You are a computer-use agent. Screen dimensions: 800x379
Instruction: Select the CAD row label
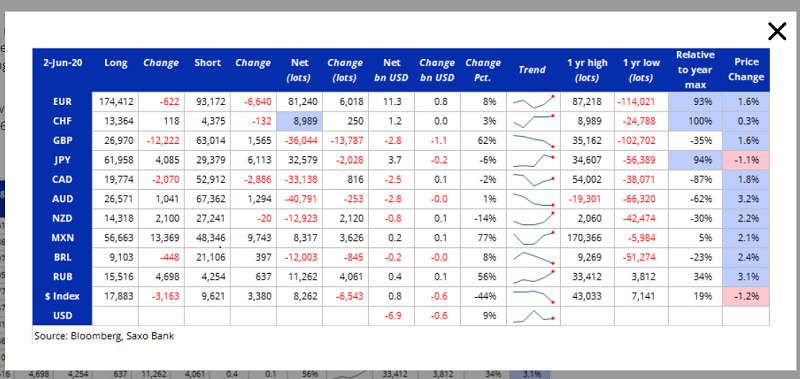click(x=62, y=180)
